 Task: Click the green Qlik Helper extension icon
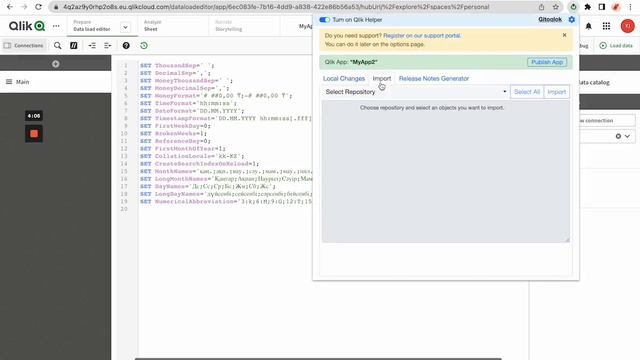573,7
